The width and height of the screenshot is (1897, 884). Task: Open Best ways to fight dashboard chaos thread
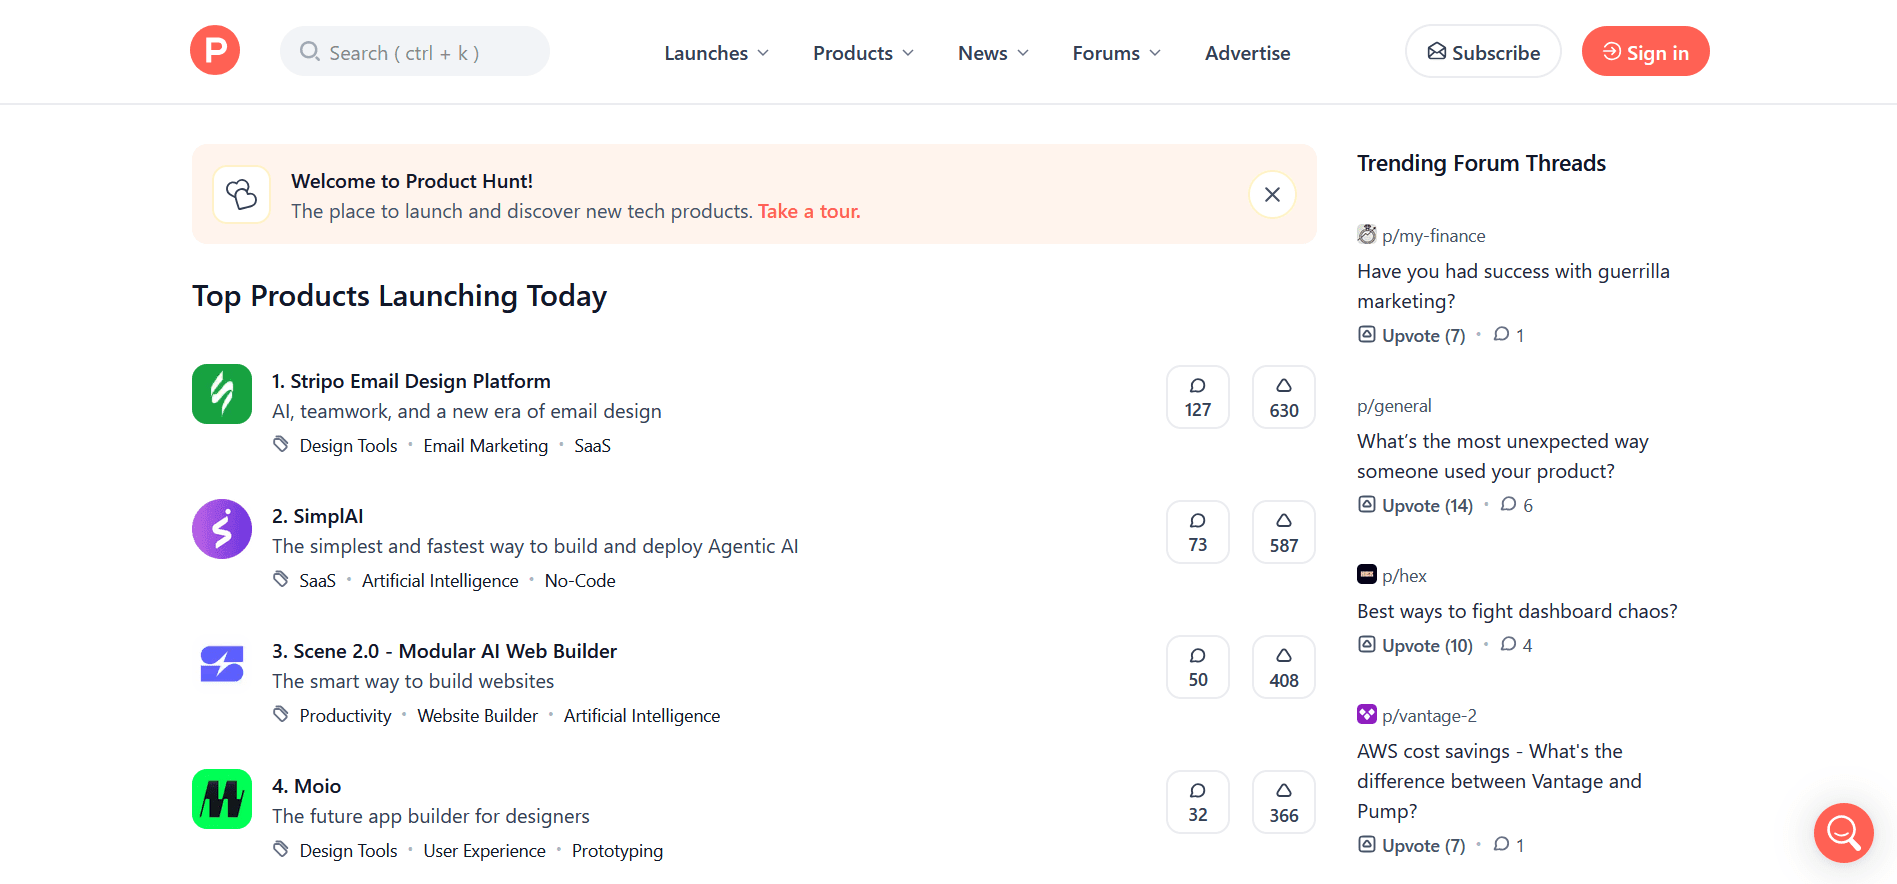pyautogui.click(x=1517, y=611)
